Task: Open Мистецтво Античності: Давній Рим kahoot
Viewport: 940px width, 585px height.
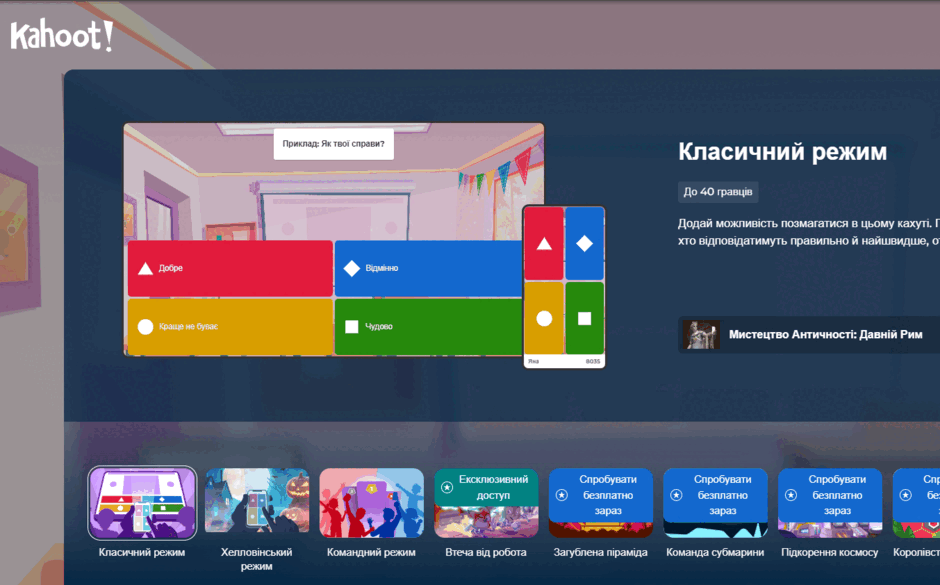Action: (809, 334)
